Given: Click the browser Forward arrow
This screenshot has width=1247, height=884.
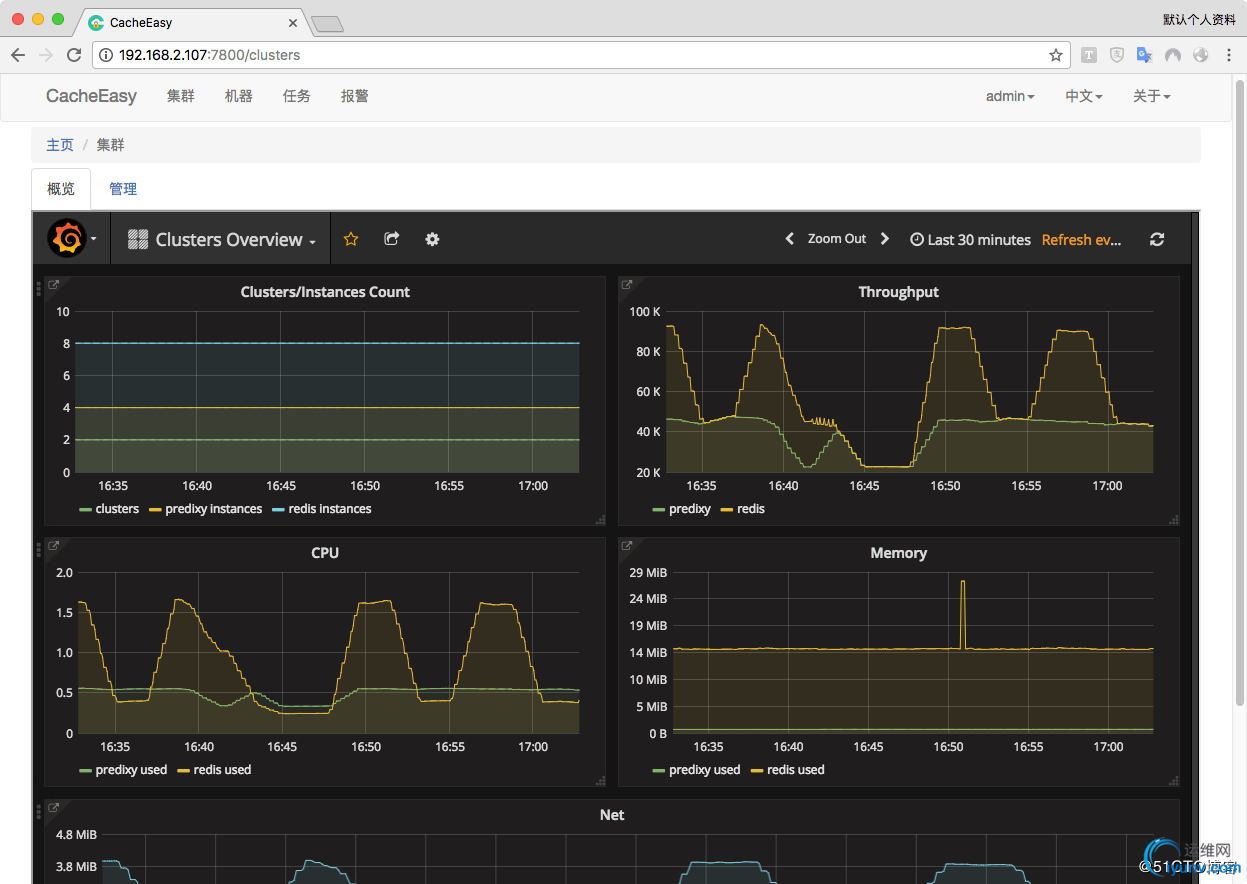Looking at the screenshot, I should [46, 55].
